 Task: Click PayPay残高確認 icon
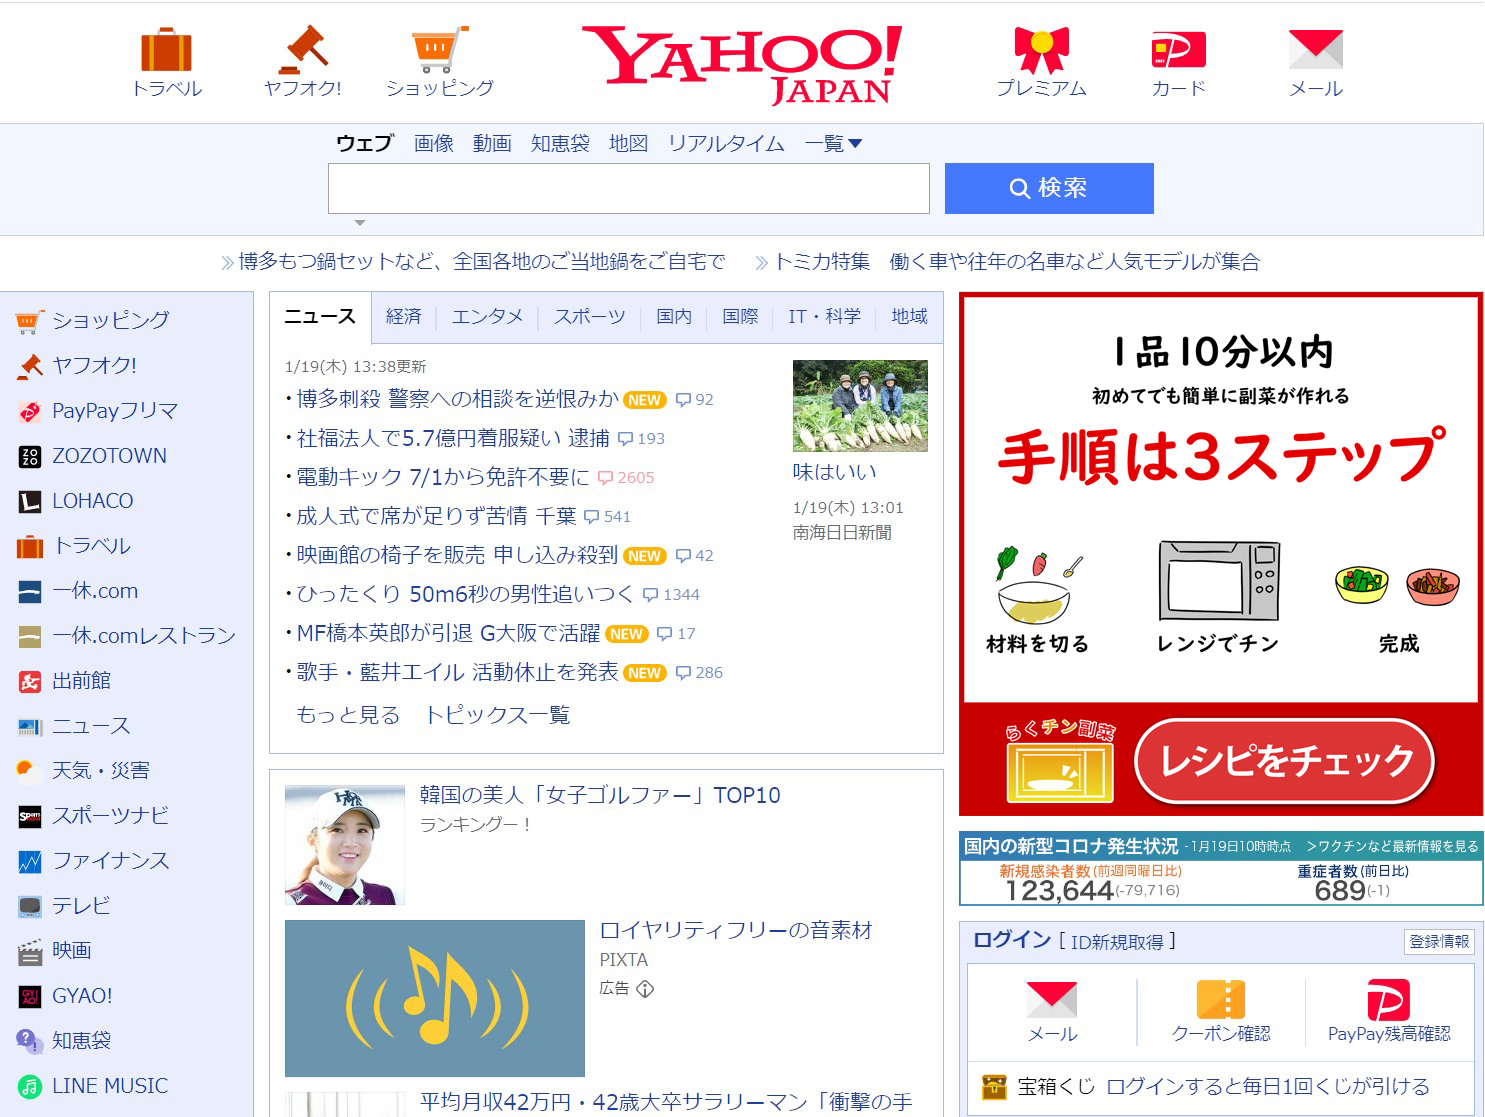1388,999
